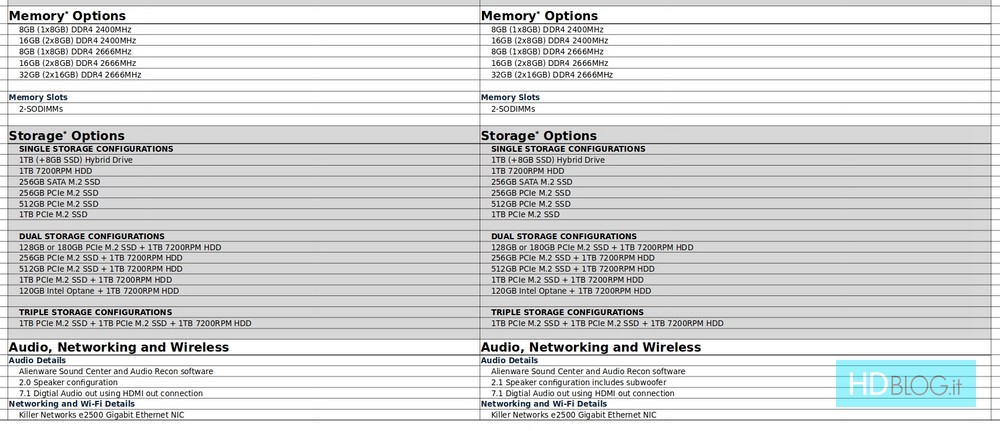Select the left Memory Options heading
Viewport: 1000px width, 431px height.
pyautogui.click(x=68, y=16)
